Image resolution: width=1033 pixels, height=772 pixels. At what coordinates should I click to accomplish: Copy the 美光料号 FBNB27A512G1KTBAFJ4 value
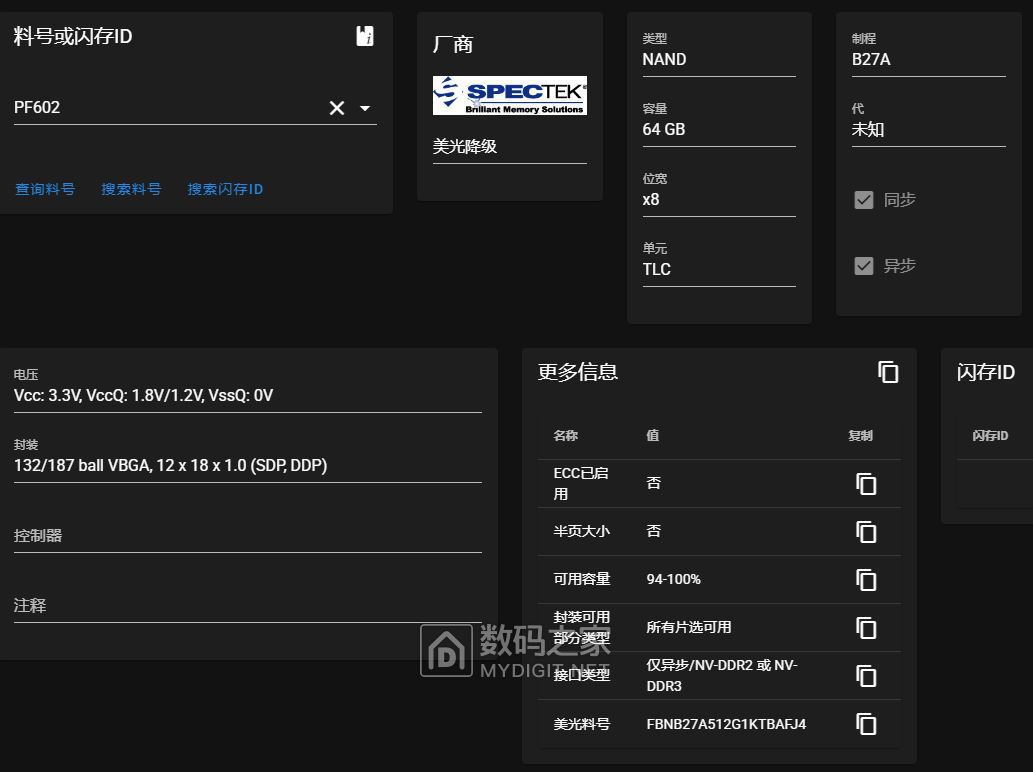[866, 724]
